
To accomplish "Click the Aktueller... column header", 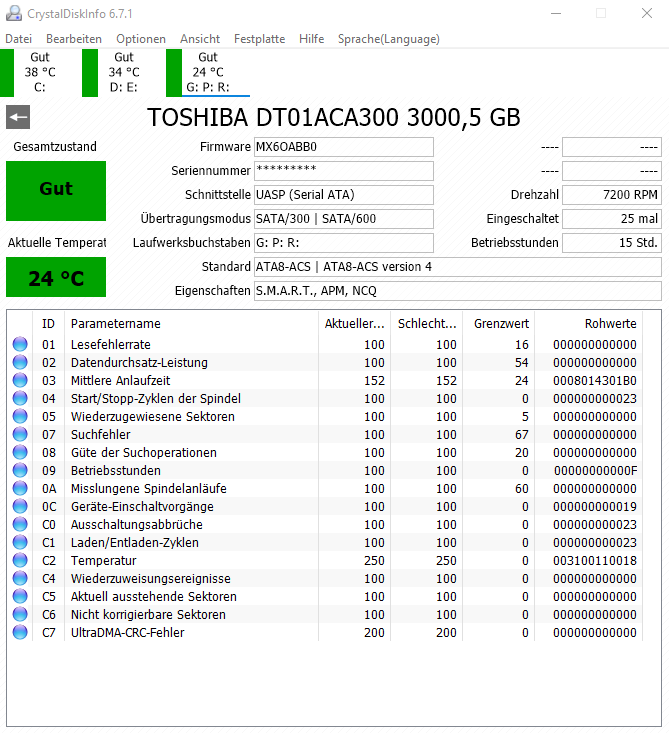I will tap(354, 323).
